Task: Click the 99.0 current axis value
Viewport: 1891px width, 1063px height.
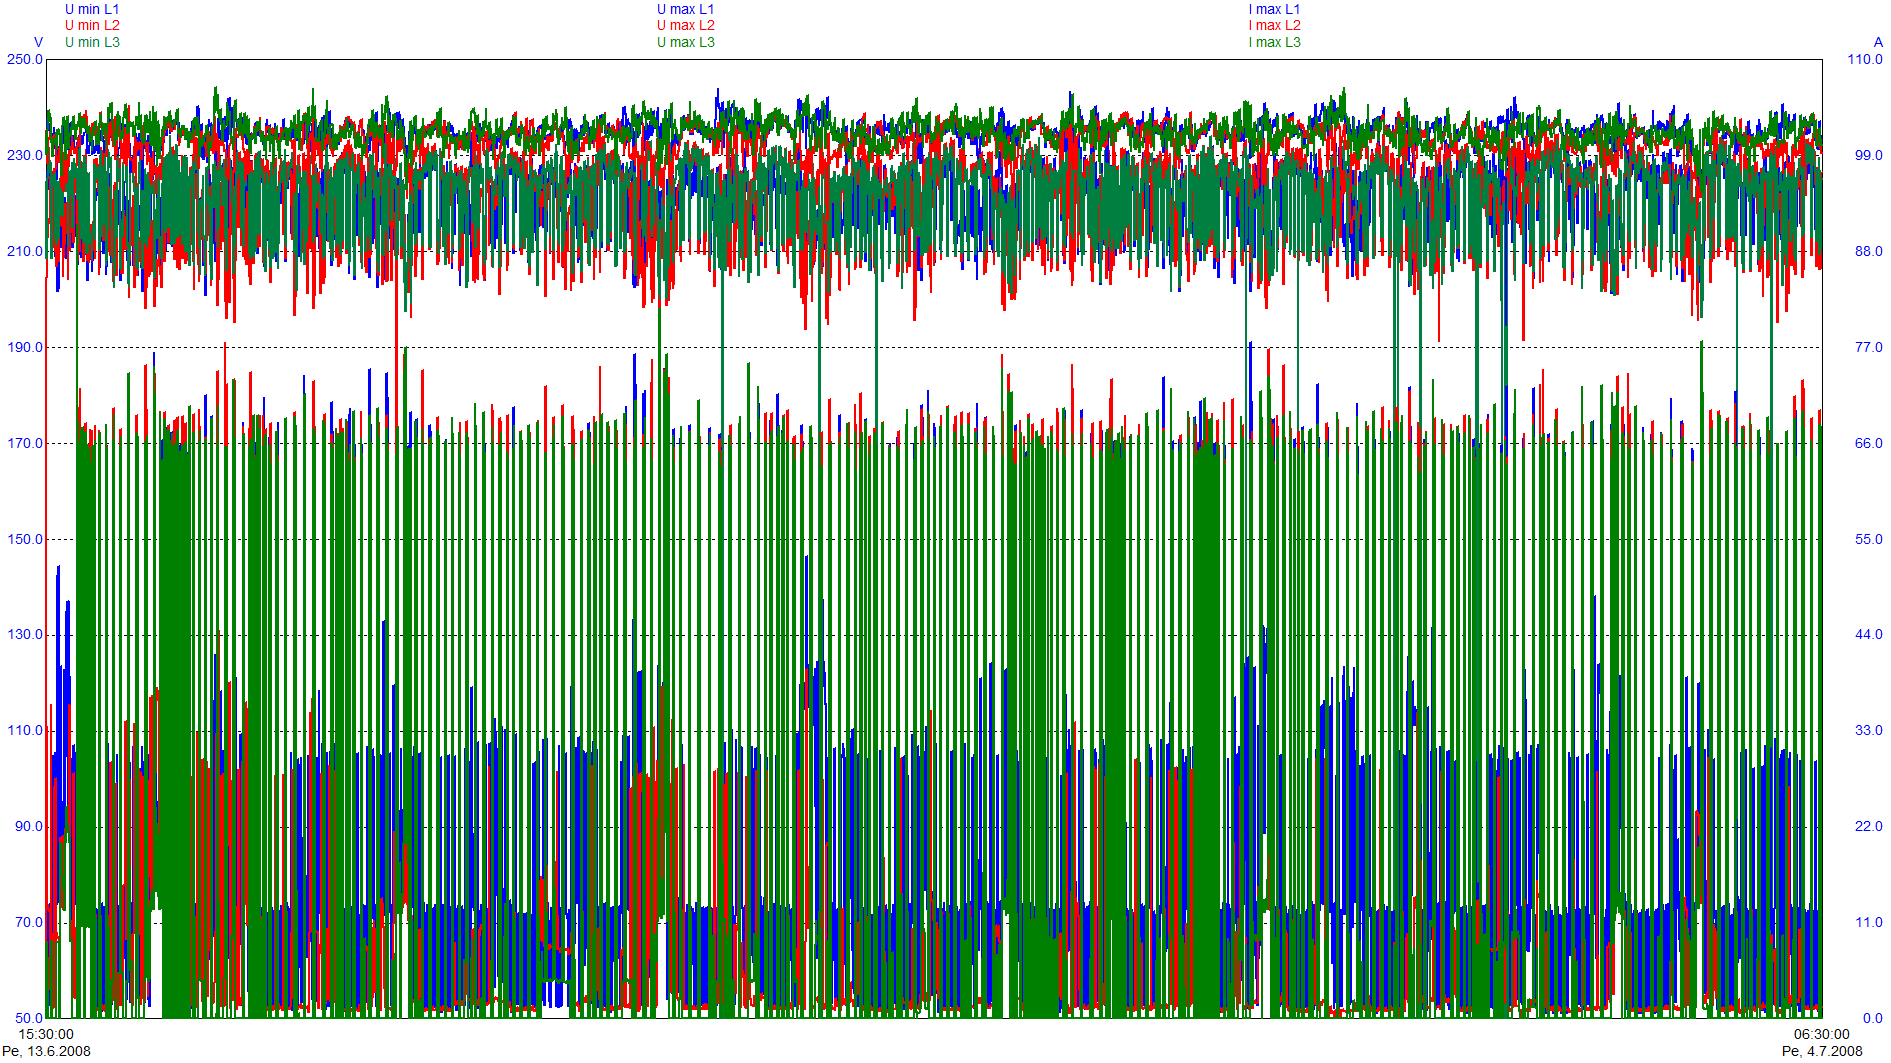Action: [1869, 155]
